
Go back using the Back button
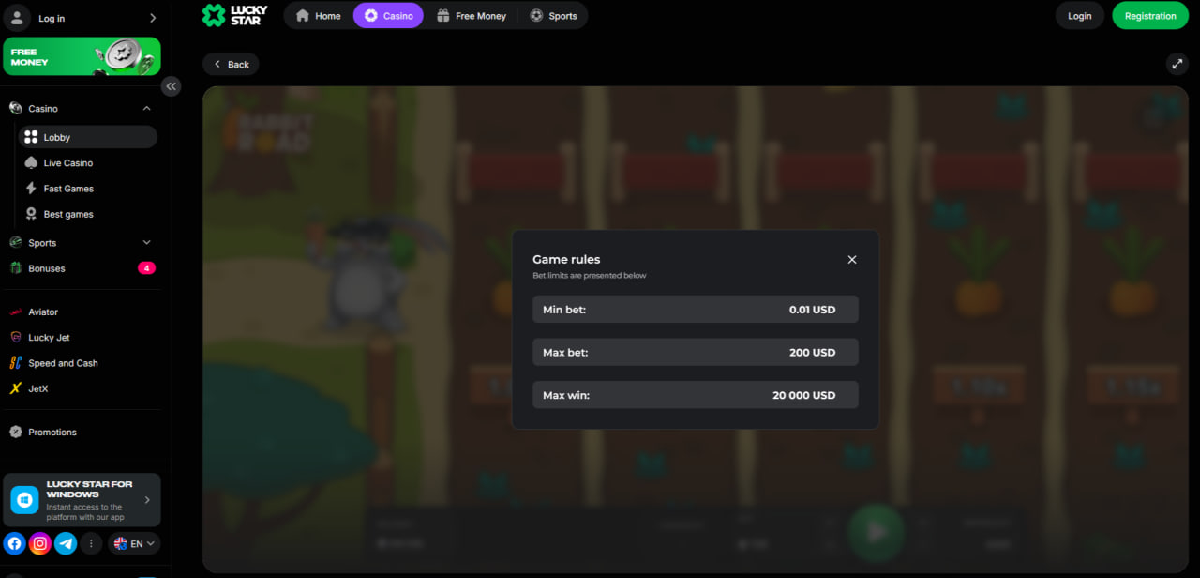click(x=231, y=64)
